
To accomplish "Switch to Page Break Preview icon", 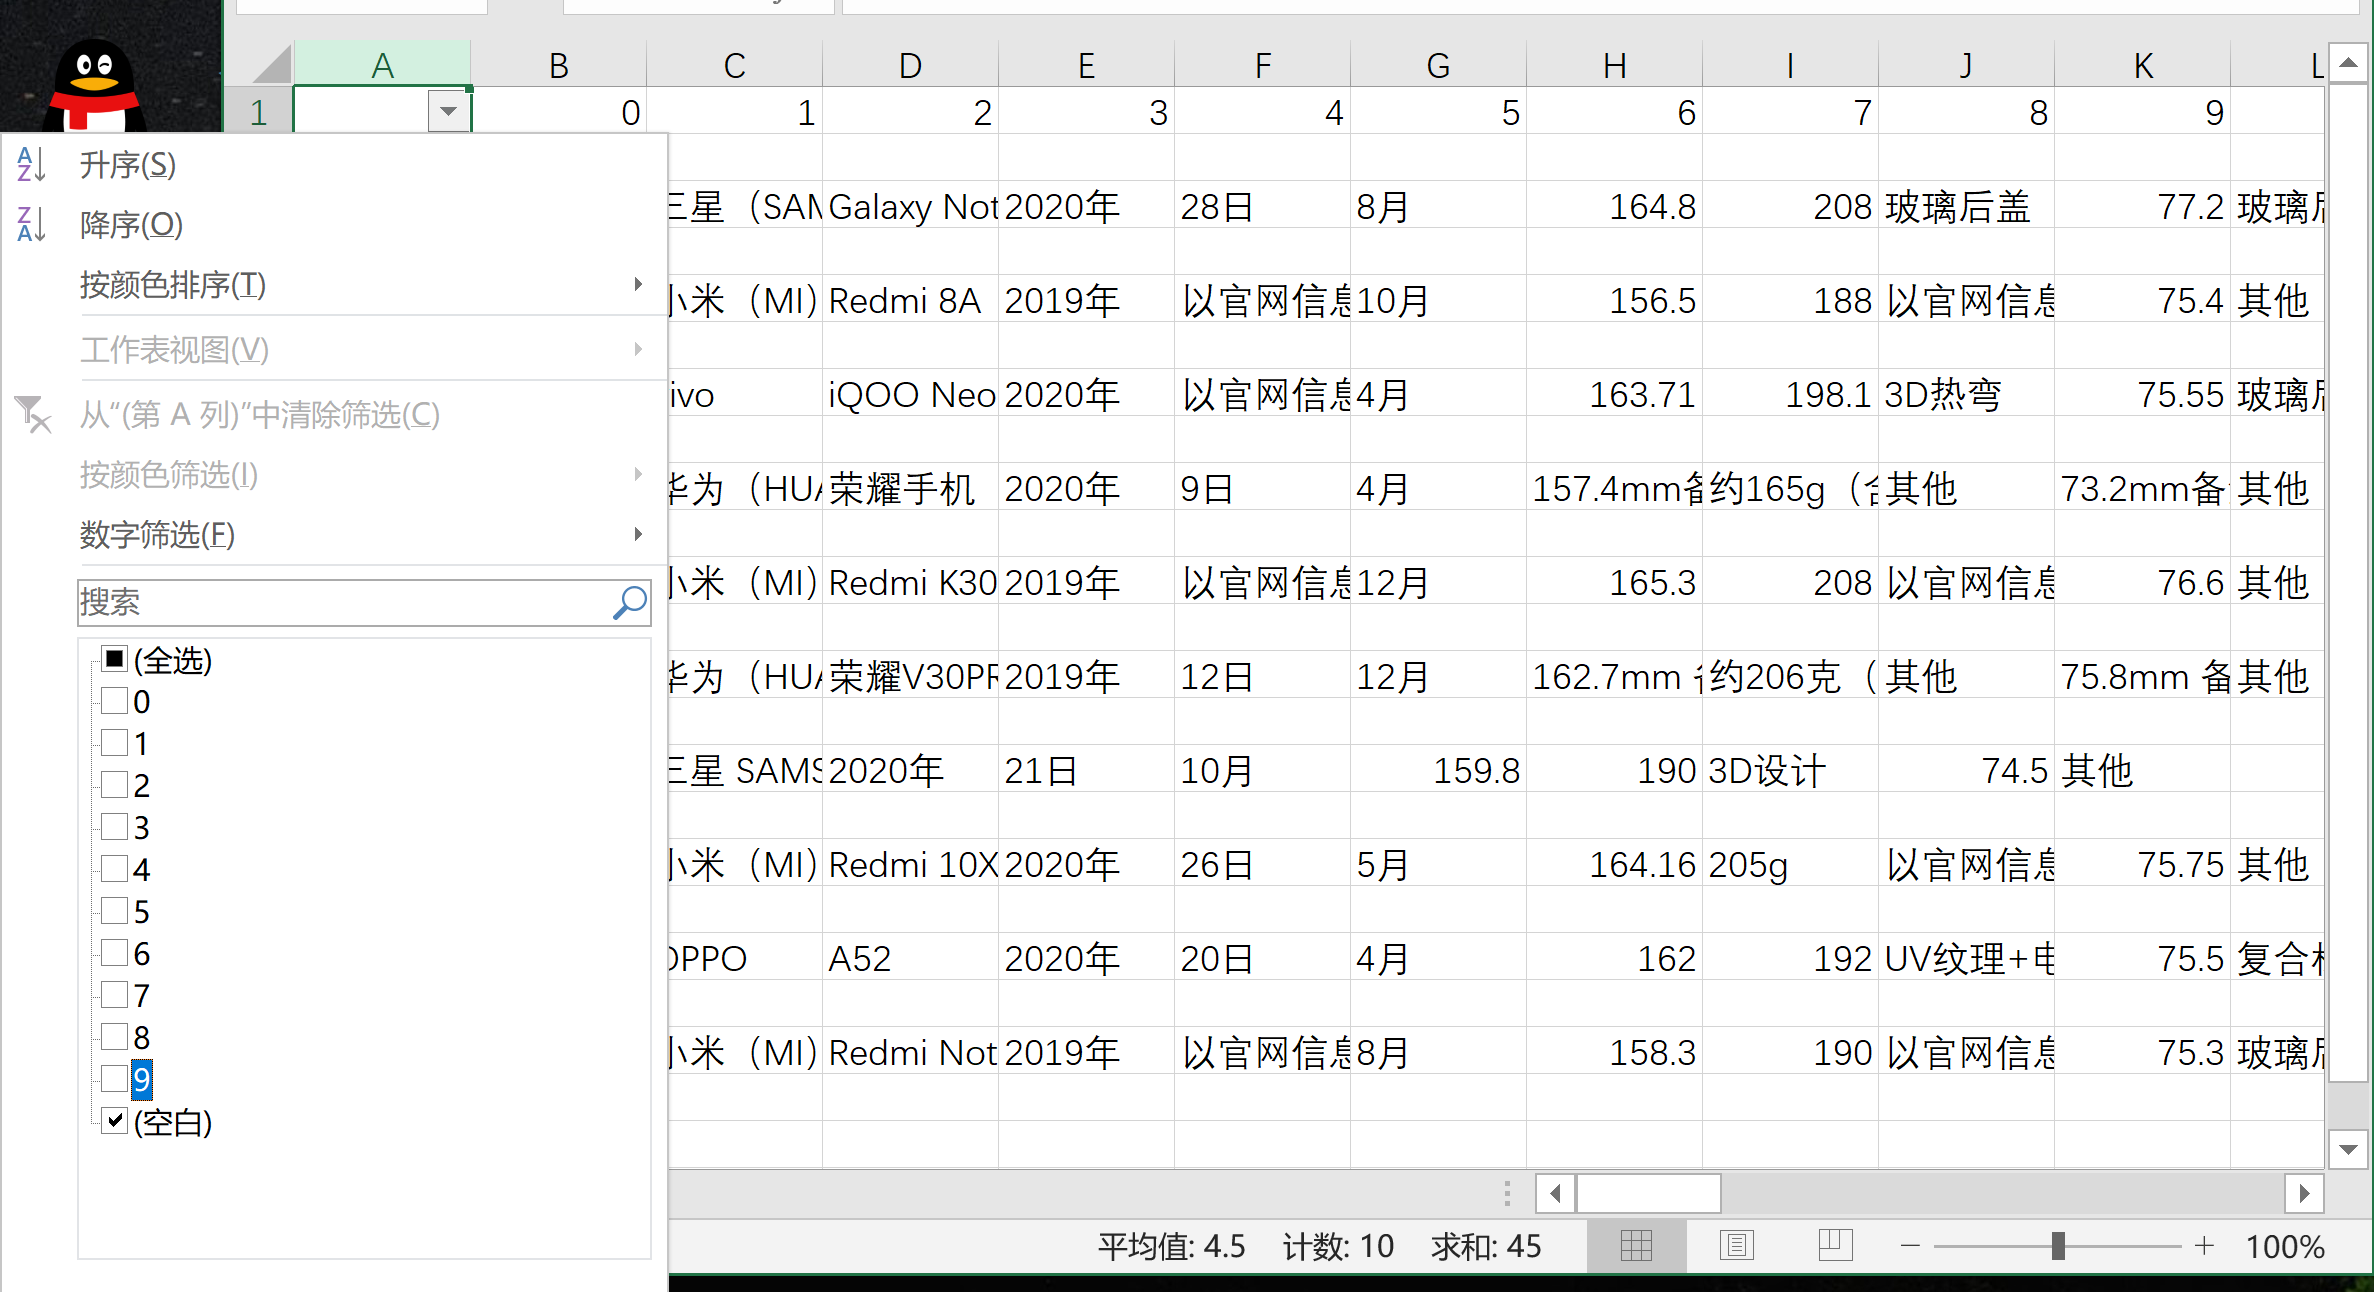I will 1835,1246.
